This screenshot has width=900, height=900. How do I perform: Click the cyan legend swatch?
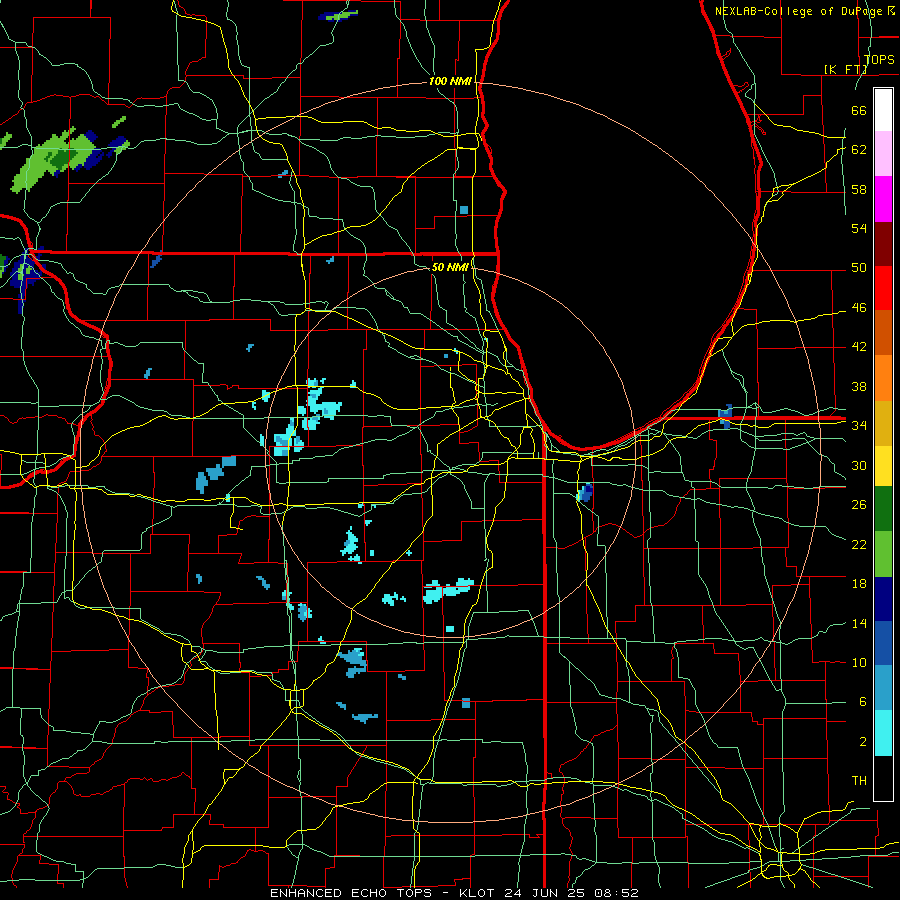(883, 733)
